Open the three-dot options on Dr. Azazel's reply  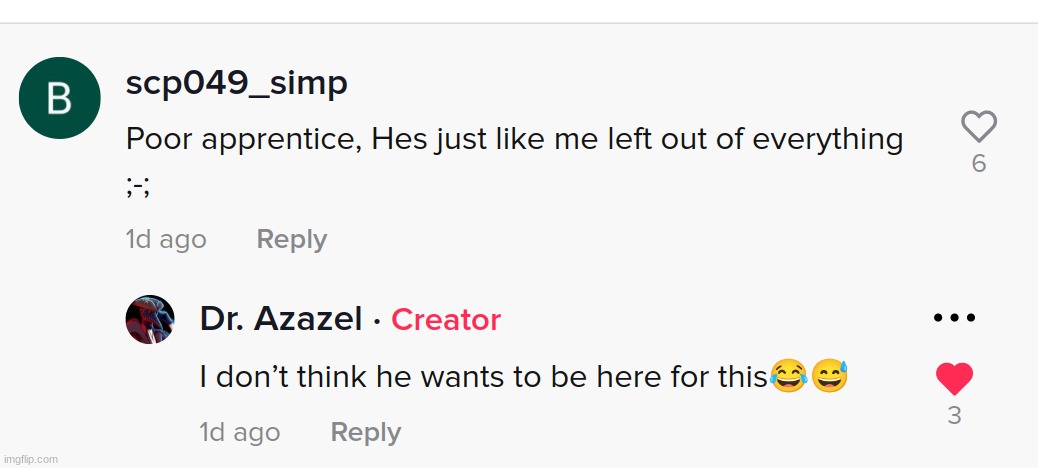(954, 318)
